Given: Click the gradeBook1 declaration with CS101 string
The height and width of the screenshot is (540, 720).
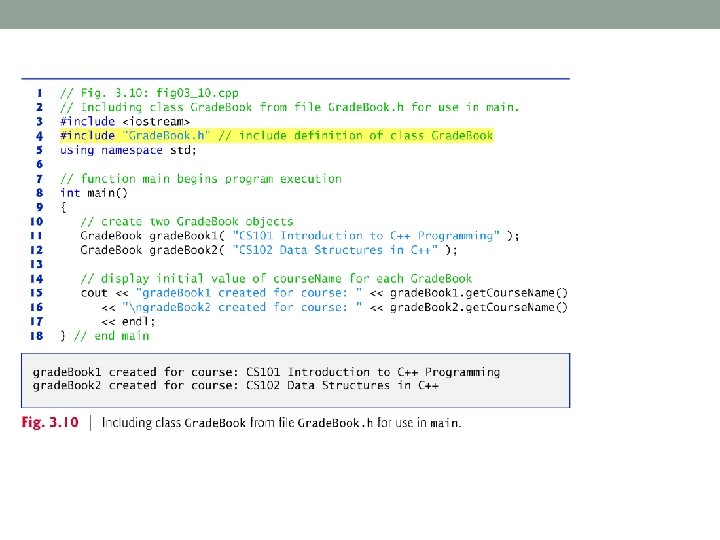Looking at the screenshot, I should pos(300,236).
